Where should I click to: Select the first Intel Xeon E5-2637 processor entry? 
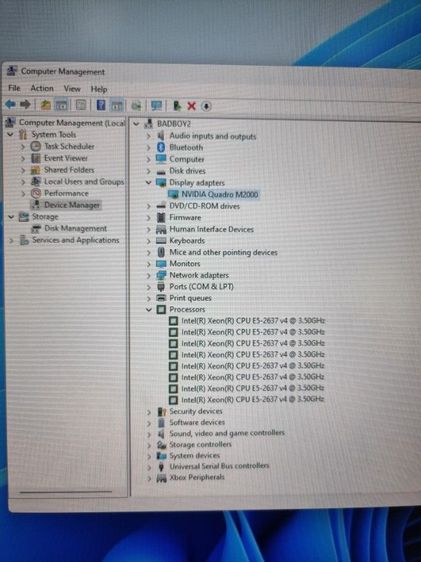[x=253, y=320]
